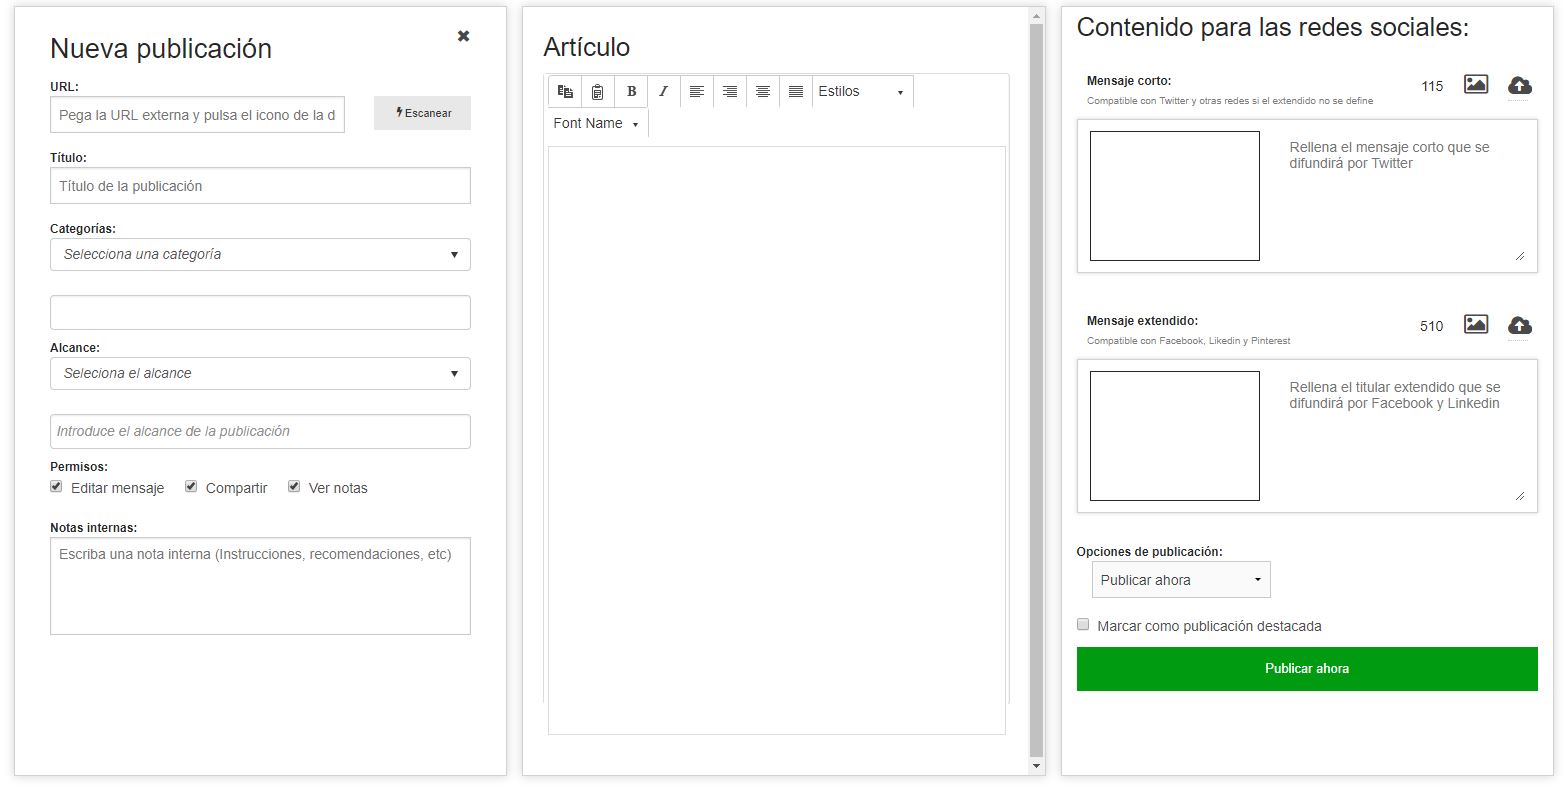Click the scrollbar down arrow in Artículo panel
The image size is (1567, 789).
pyautogui.click(x=1037, y=766)
